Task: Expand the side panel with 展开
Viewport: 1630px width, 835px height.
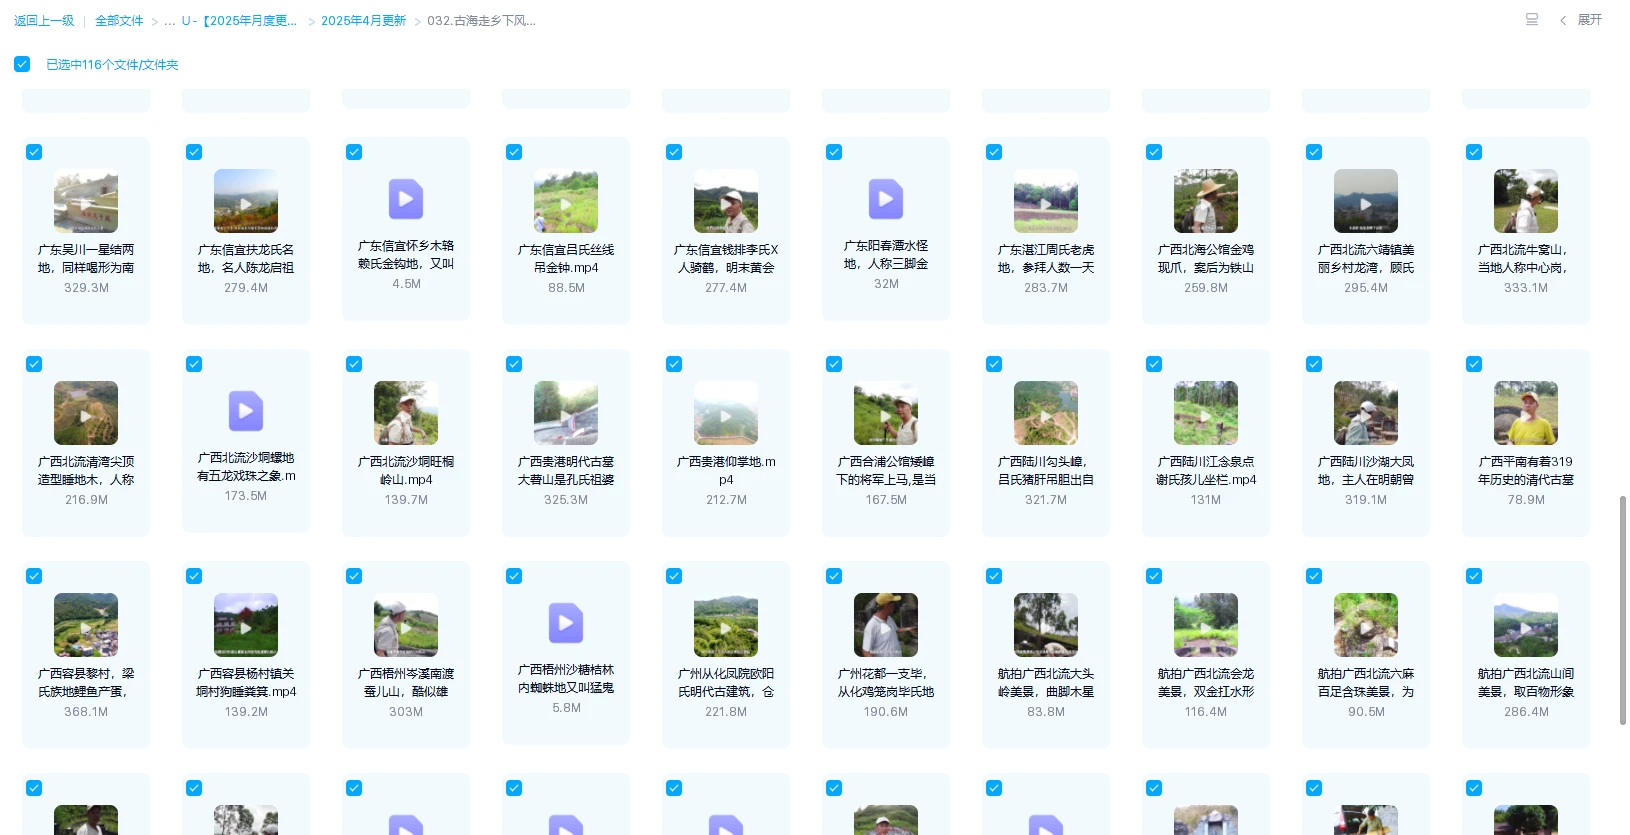Action: [x=1581, y=20]
